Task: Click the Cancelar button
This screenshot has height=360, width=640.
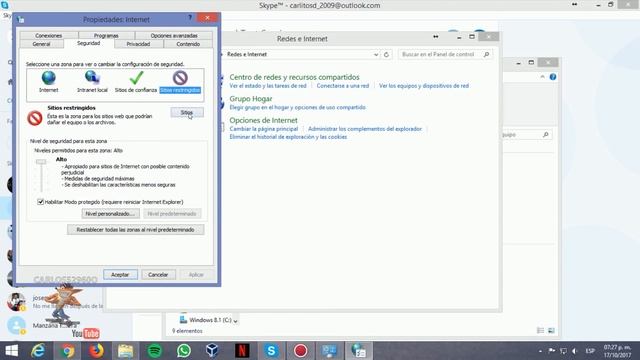Action: [158, 274]
